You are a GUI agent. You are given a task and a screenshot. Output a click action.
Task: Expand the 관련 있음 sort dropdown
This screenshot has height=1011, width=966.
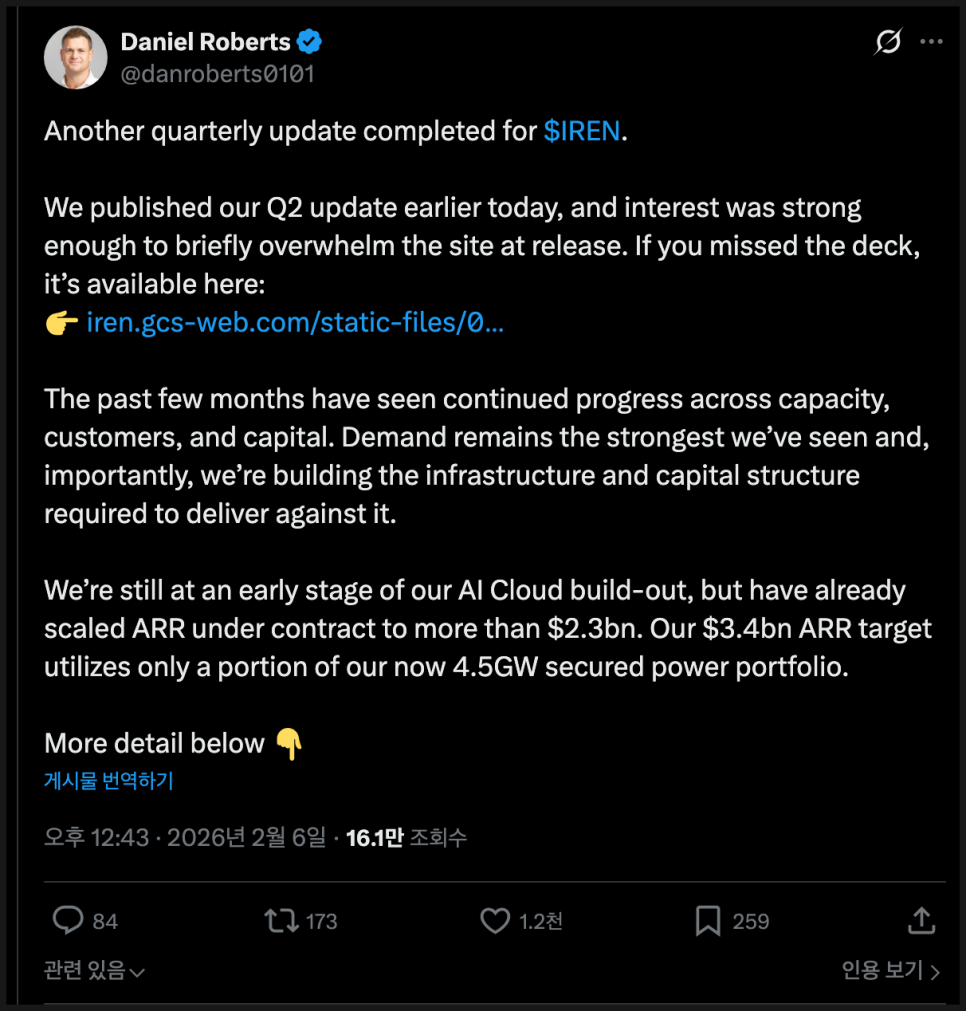point(95,970)
